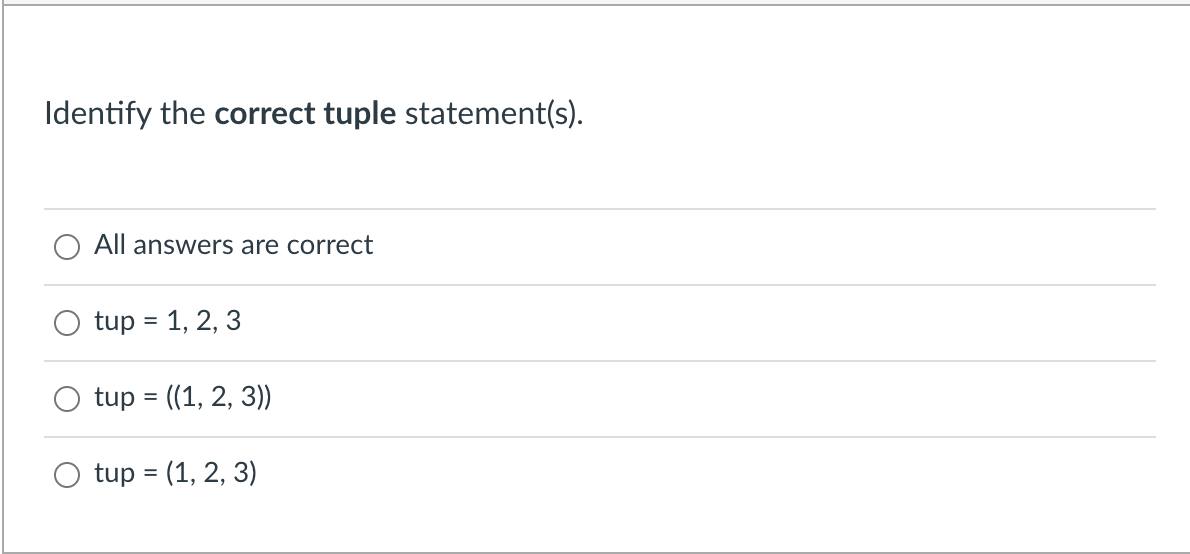Click the bold words "correct tuple" in question

click(x=305, y=114)
